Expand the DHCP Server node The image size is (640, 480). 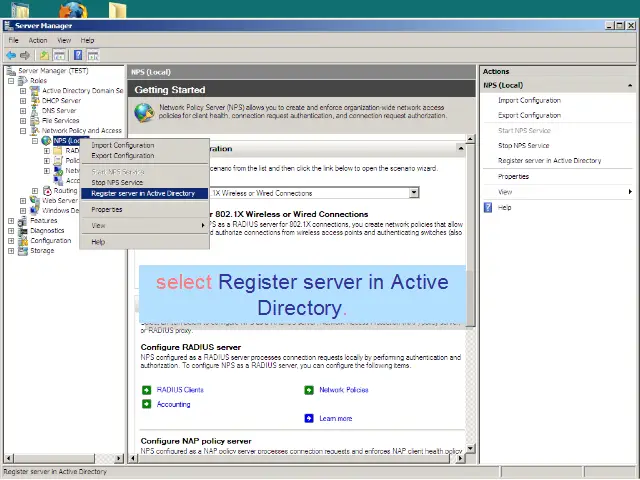23,101
